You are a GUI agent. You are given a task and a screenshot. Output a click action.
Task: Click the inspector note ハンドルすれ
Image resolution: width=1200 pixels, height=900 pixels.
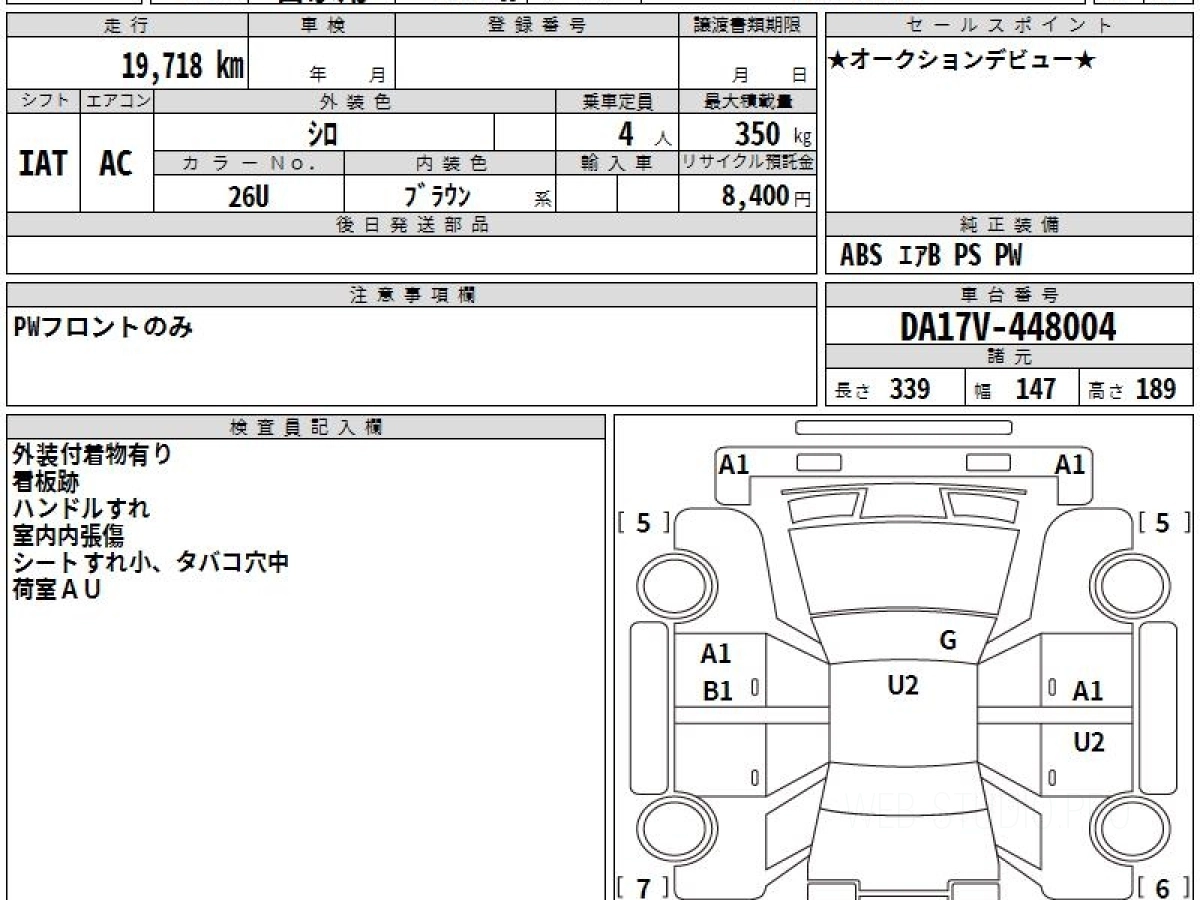[x=81, y=508]
